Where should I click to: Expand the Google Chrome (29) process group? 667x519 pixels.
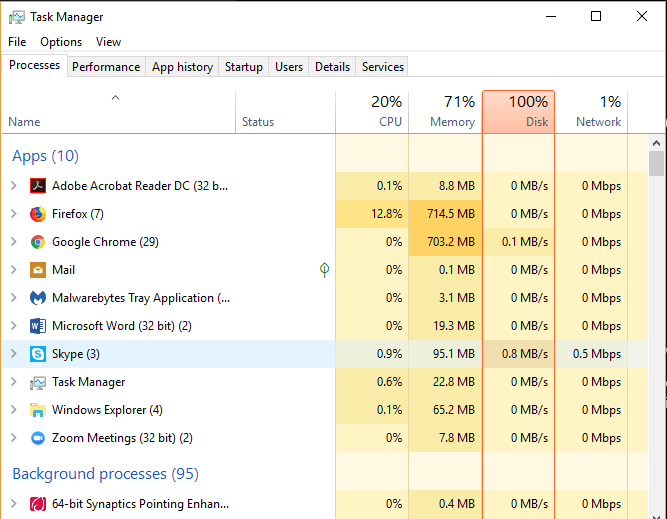point(14,242)
